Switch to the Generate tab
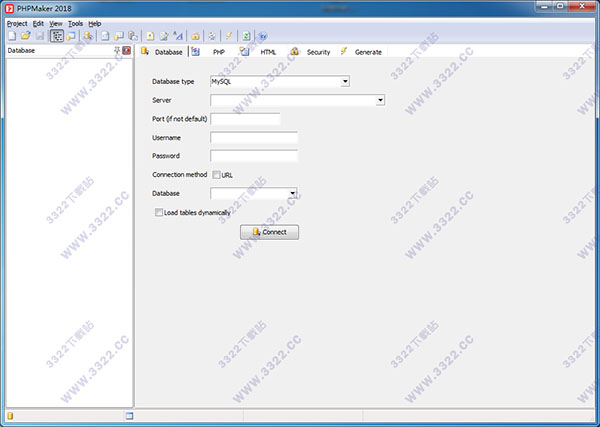 [x=361, y=52]
